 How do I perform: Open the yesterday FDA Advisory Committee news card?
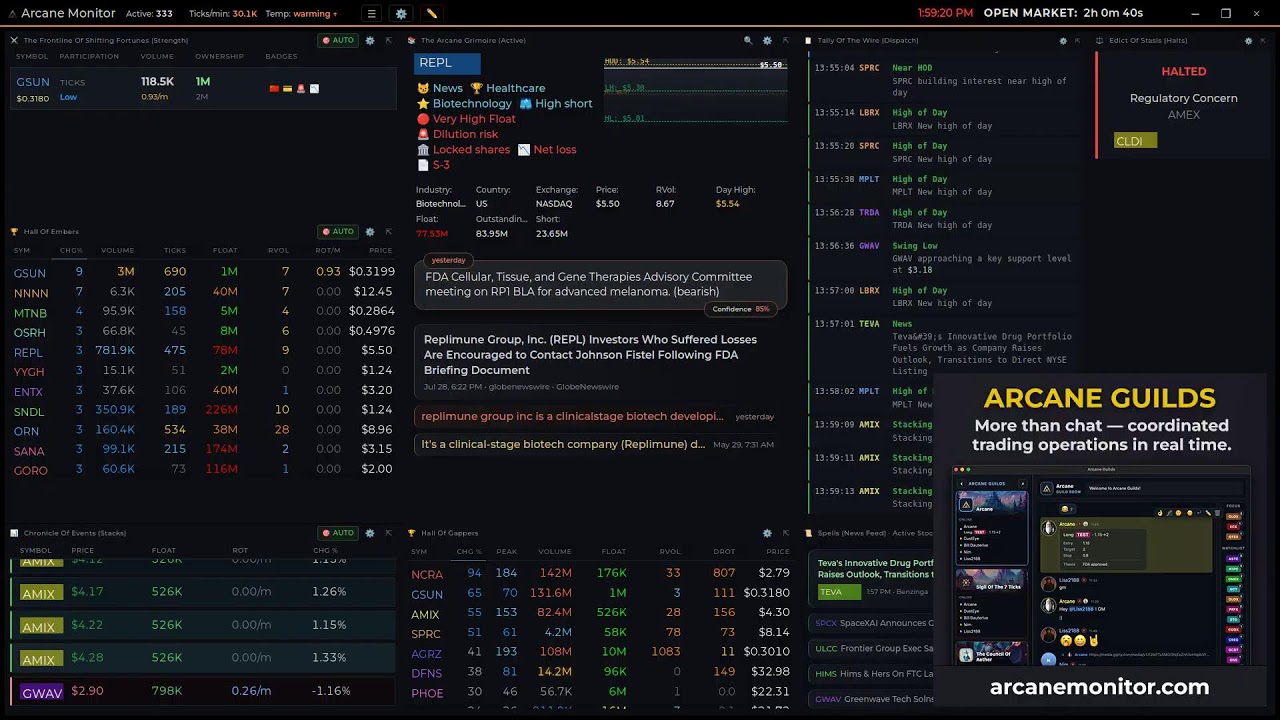tap(600, 285)
